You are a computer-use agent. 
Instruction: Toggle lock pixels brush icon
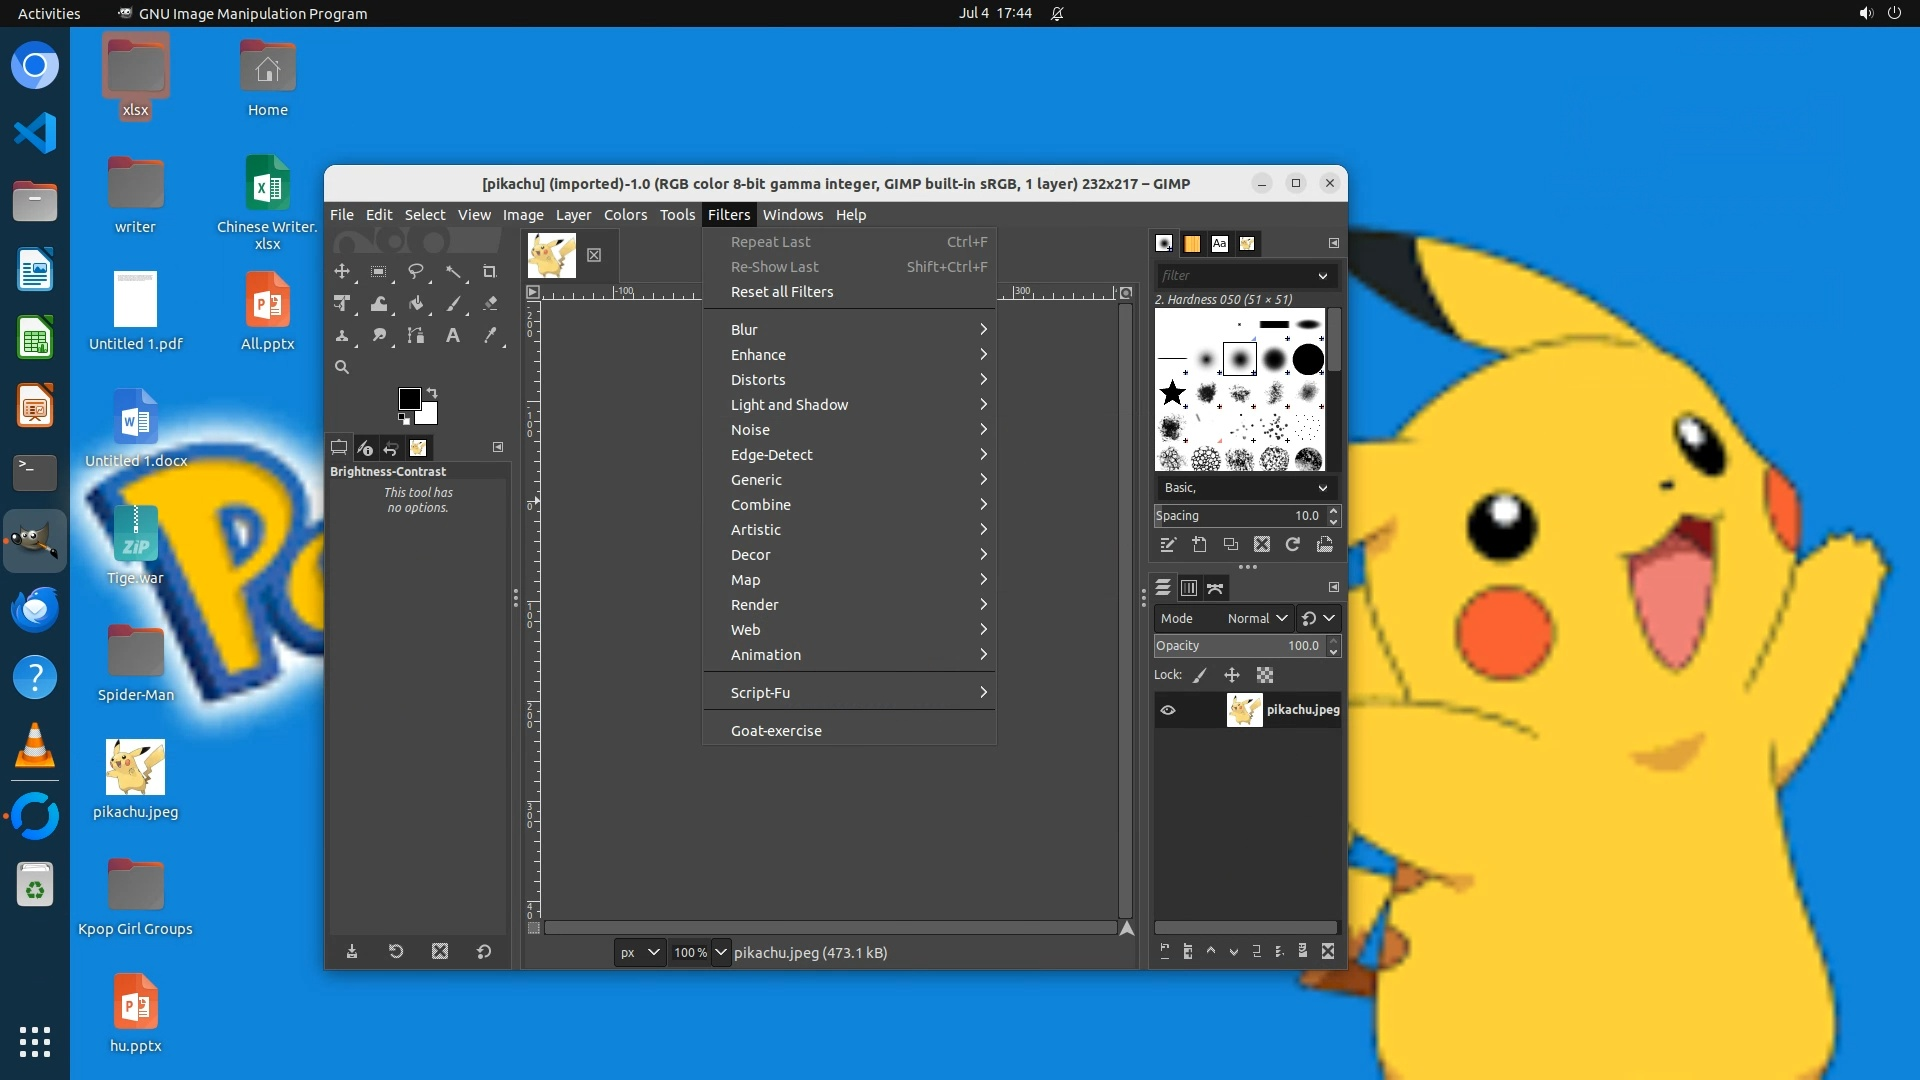pyautogui.click(x=1200, y=676)
